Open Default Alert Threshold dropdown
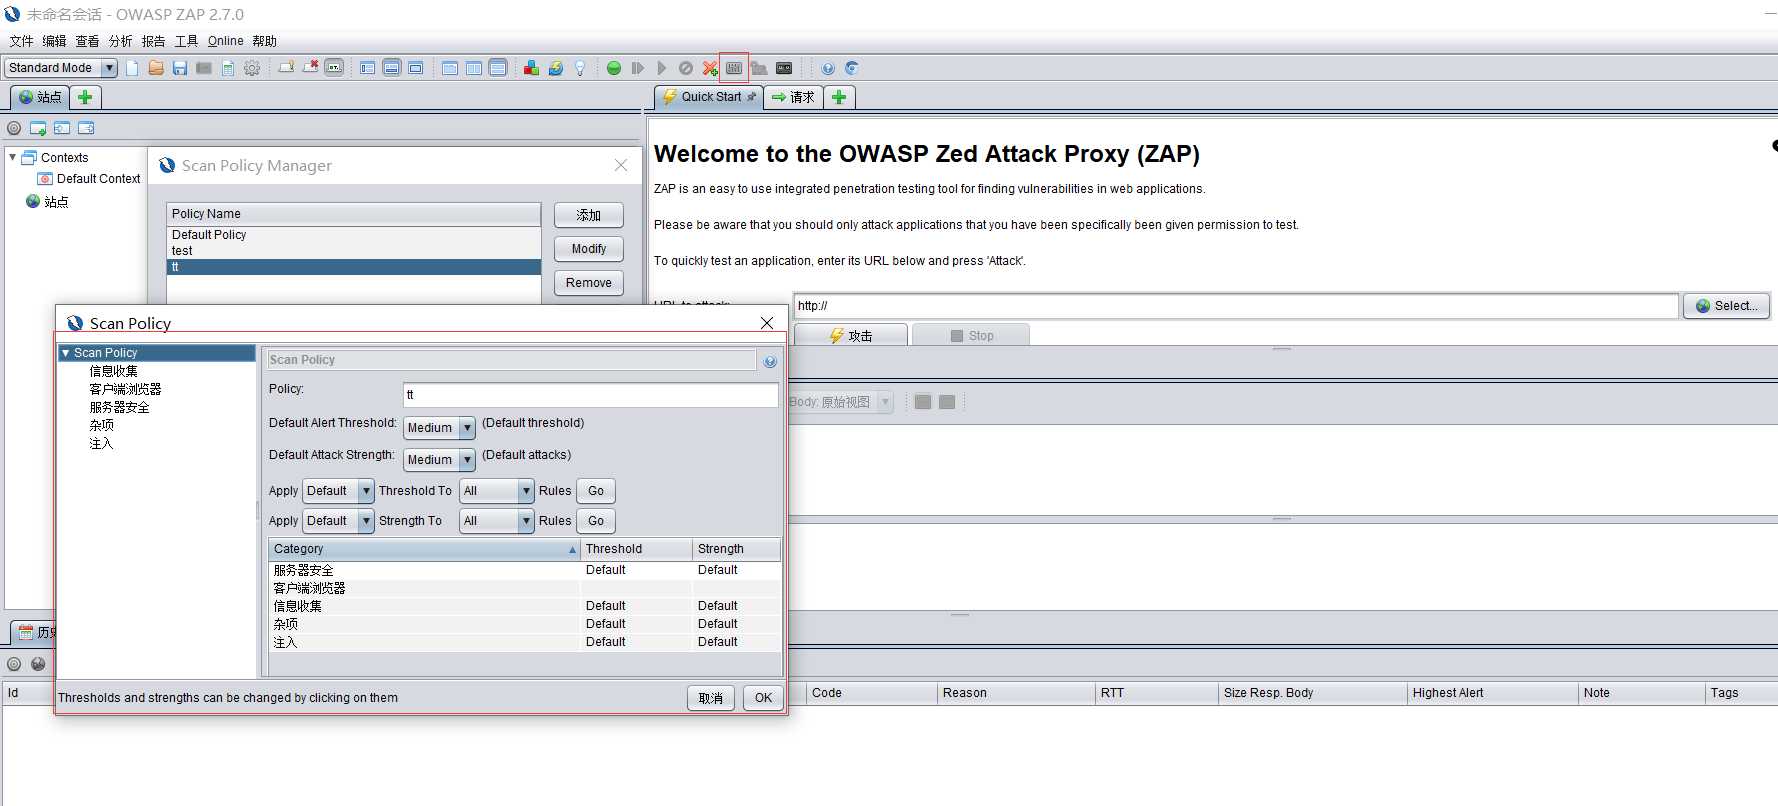The height and width of the screenshot is (806, 1778). click(439, 428)
